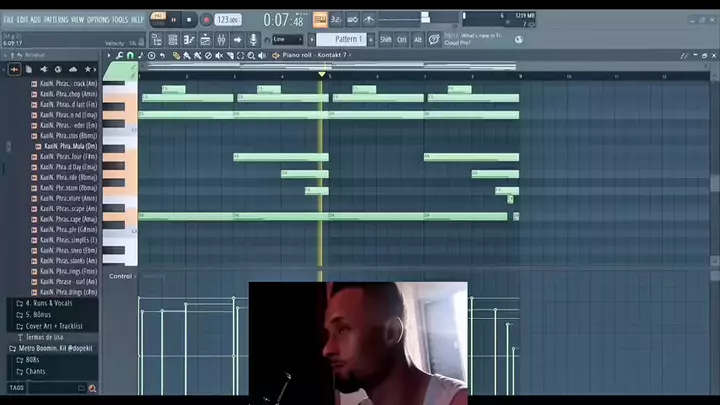720x405 pixels.
Task: Expand the Metro Boomin Kit @dopekit folder
Action: [x=51, y=349]
